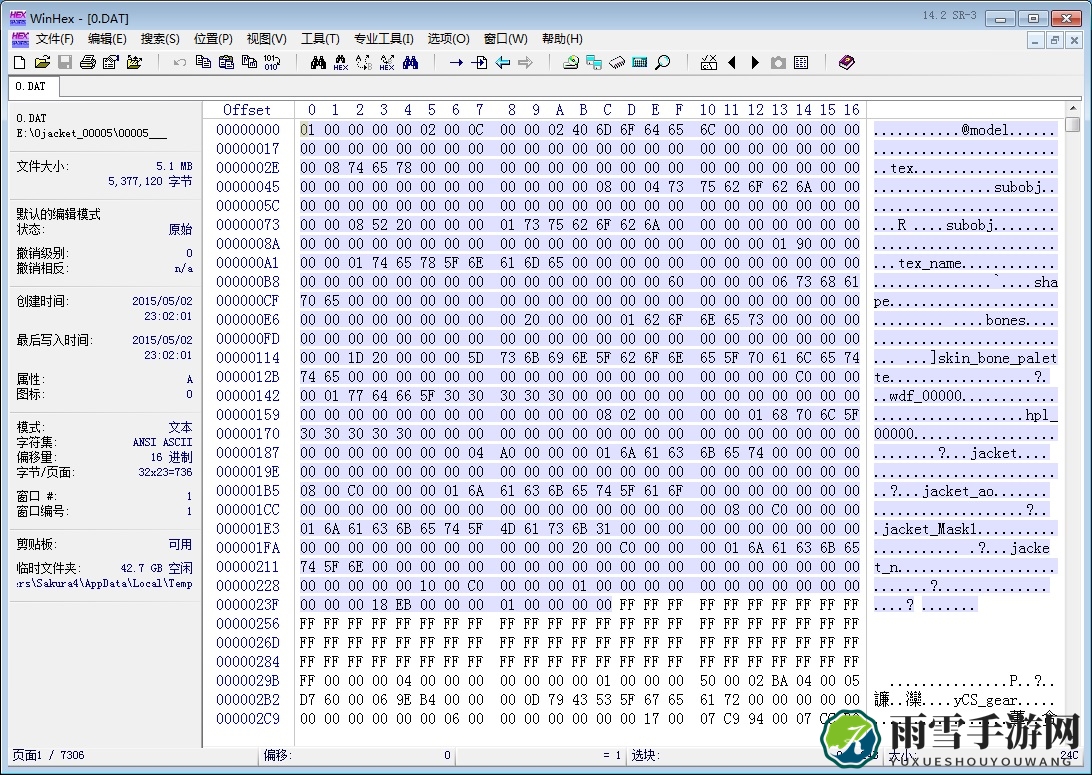
Task: Click the Undo arrow icon
Action: (180, 63)
